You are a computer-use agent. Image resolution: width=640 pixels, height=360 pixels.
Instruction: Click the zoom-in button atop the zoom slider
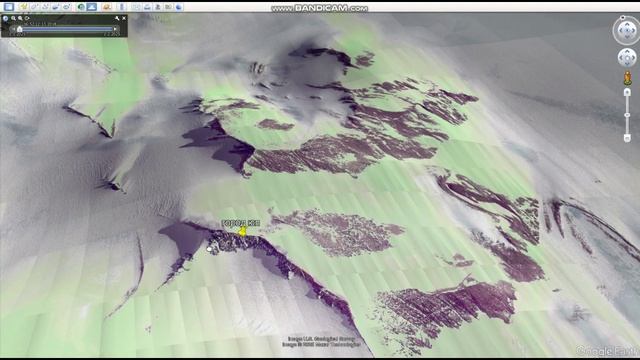627,92
